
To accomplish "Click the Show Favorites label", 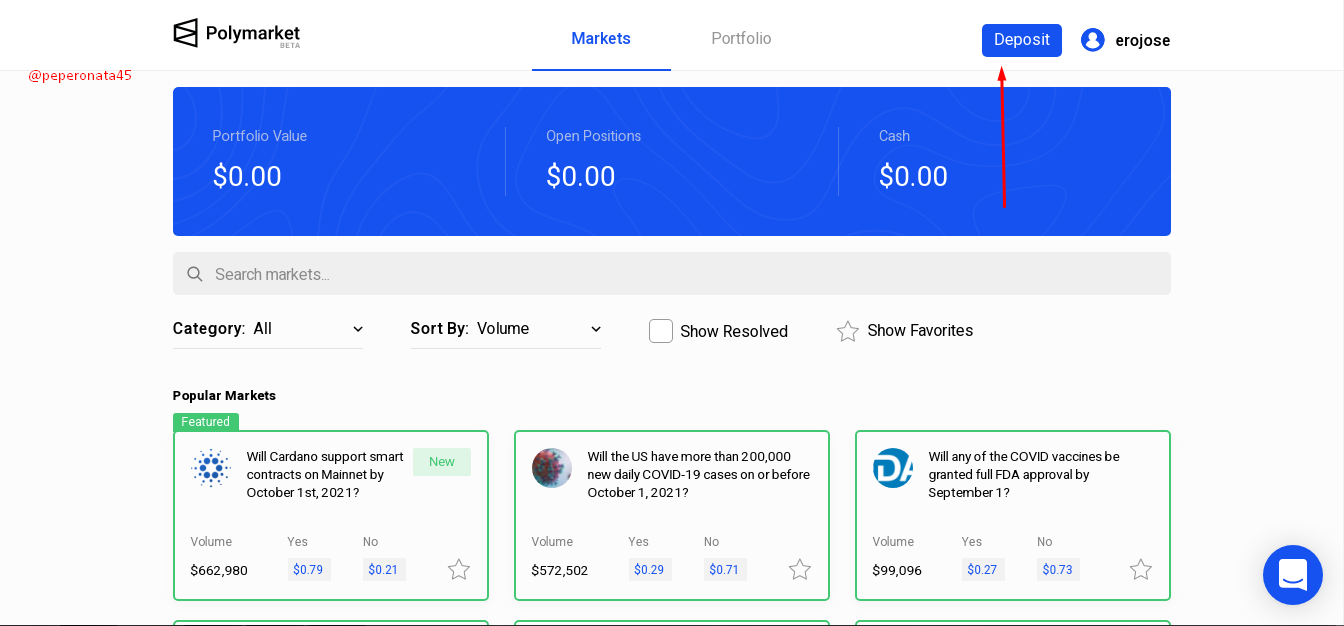I will [x=920, y=331].
